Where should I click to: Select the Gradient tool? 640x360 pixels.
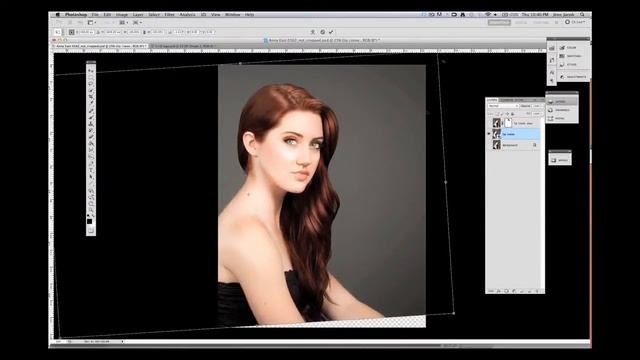[x=91, y=144]
